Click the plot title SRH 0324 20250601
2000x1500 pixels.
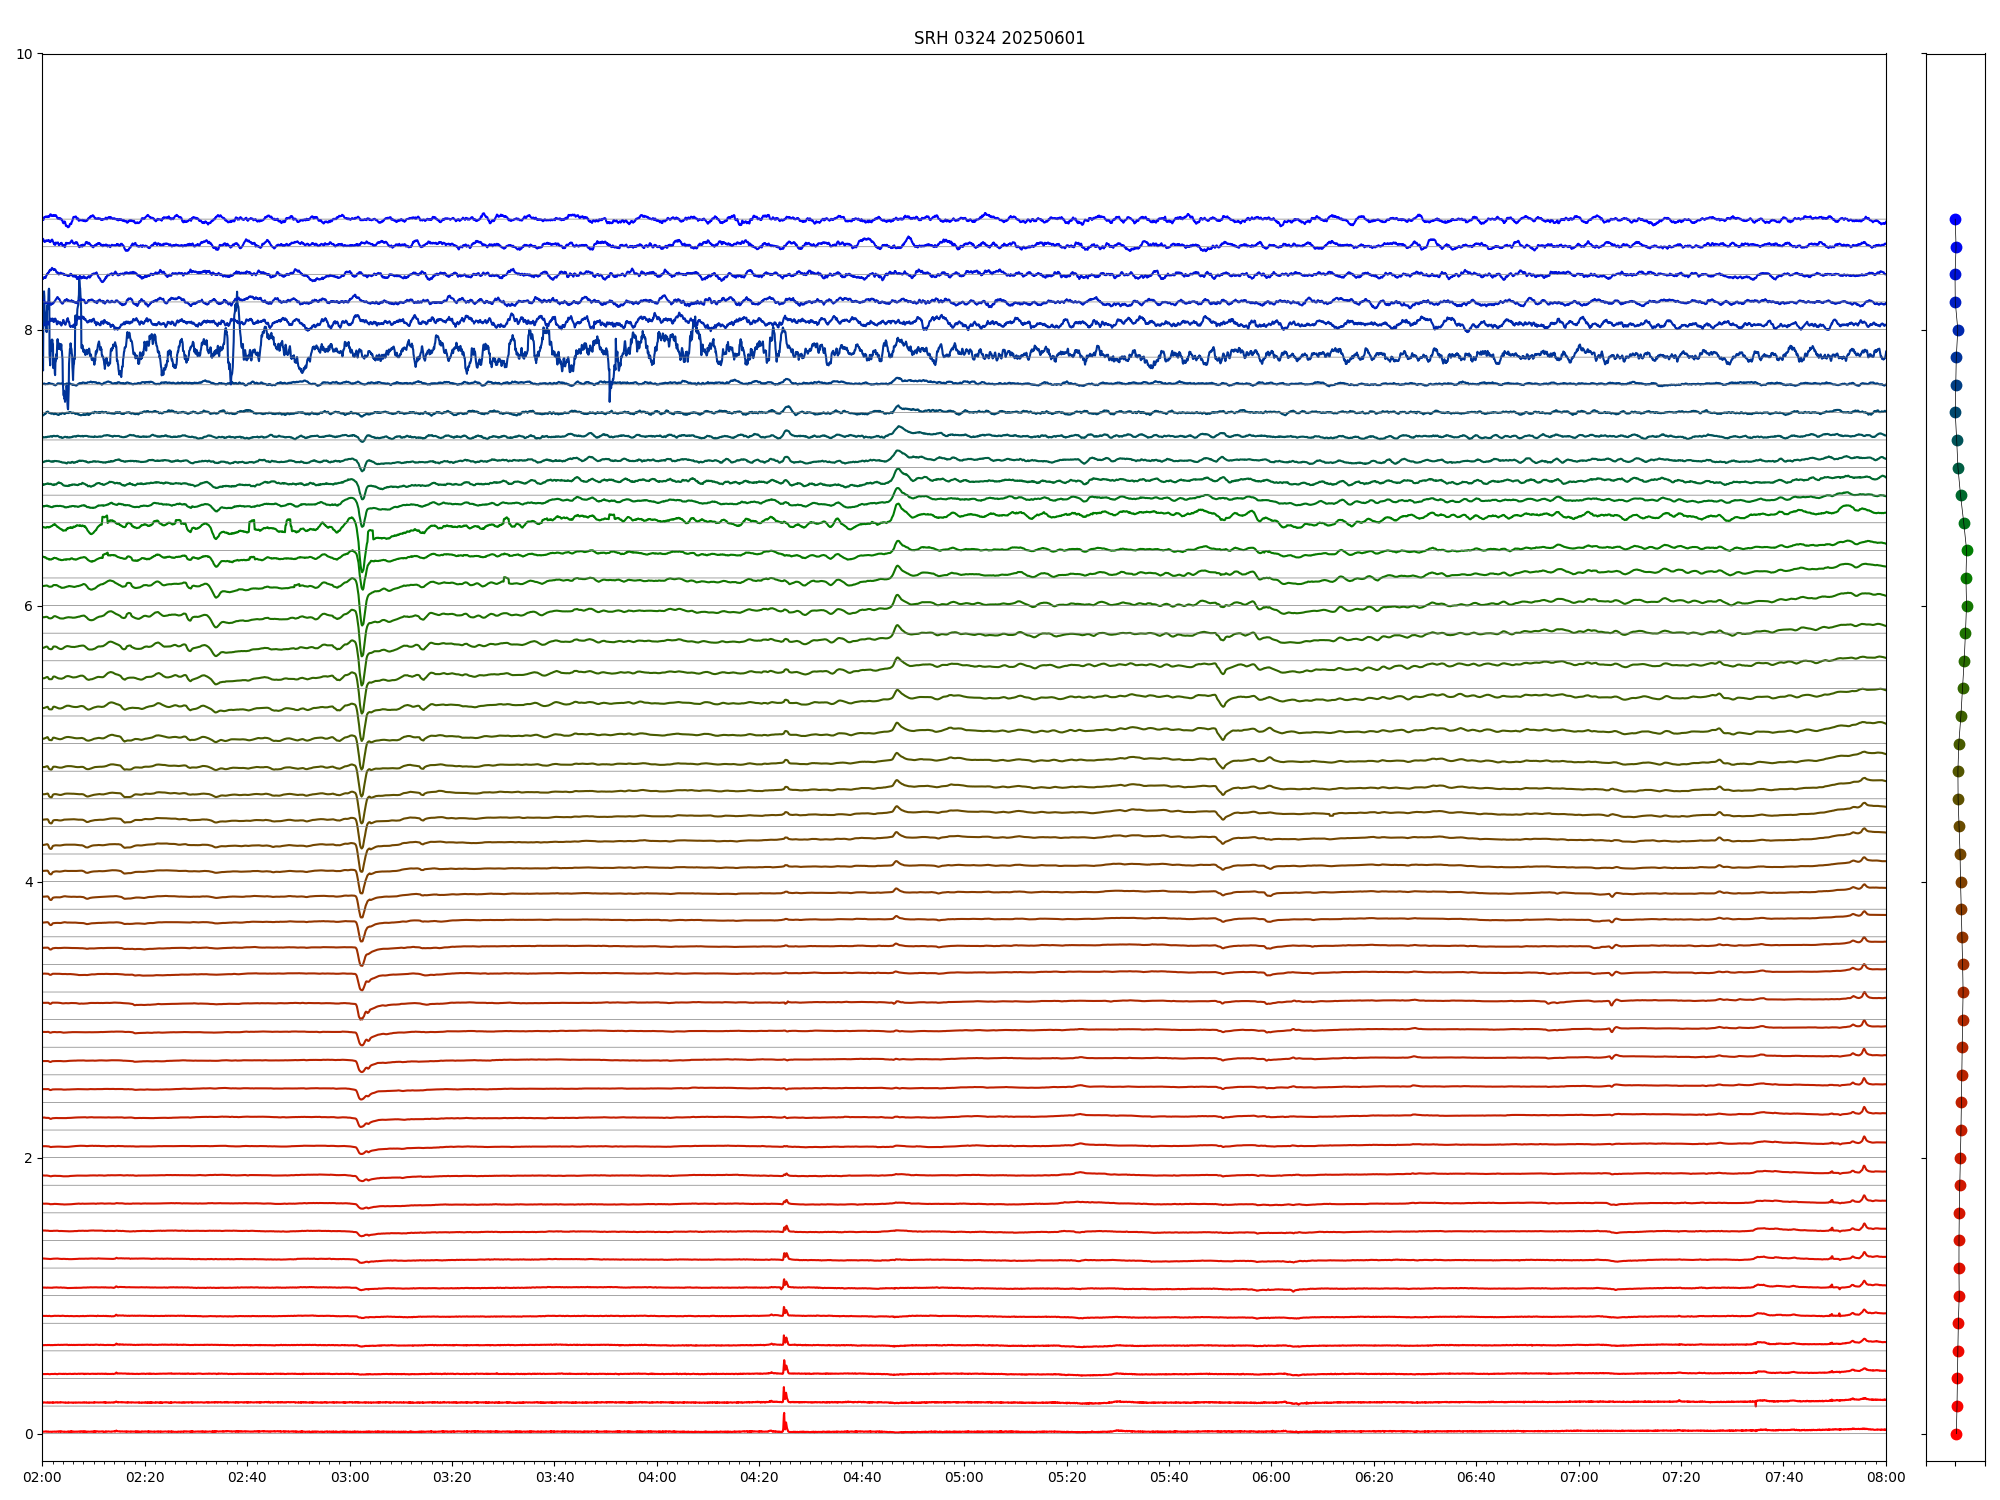999,38
